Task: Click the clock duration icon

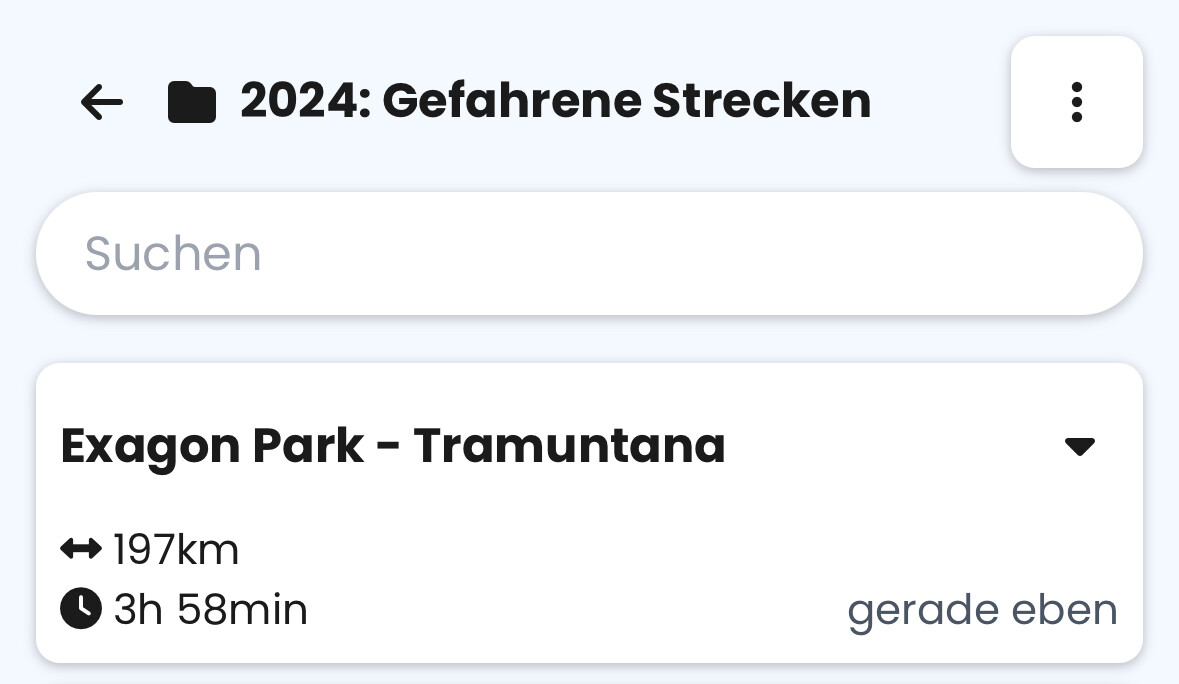Action: coord(81,608)
